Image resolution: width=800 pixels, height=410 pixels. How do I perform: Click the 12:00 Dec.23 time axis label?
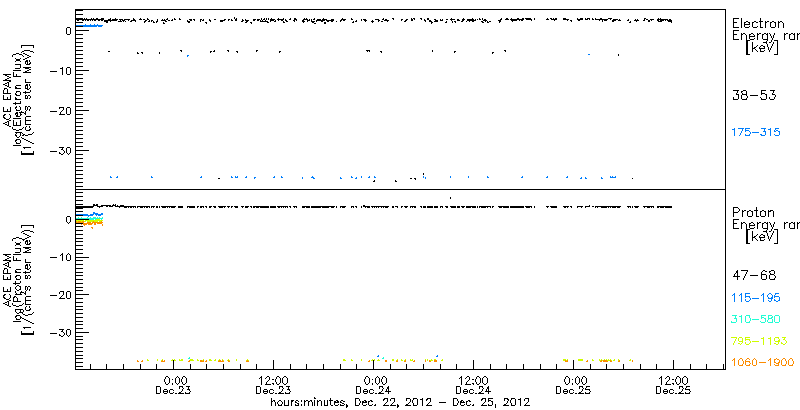pyautogui.click(x=273, y=385)
